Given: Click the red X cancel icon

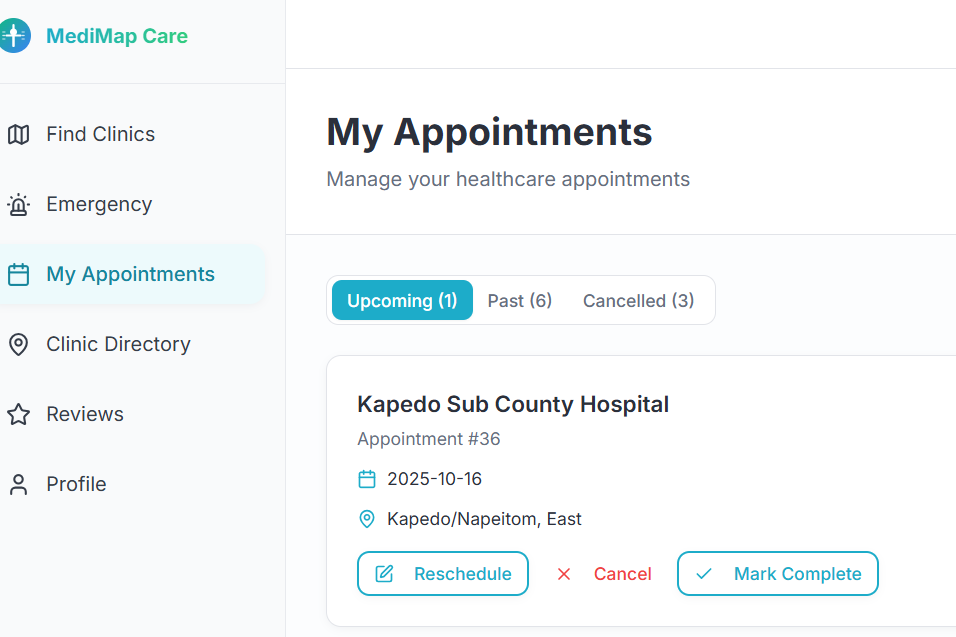Looking at the screenshot, I should pyautogui.click(x=564, y=574).
